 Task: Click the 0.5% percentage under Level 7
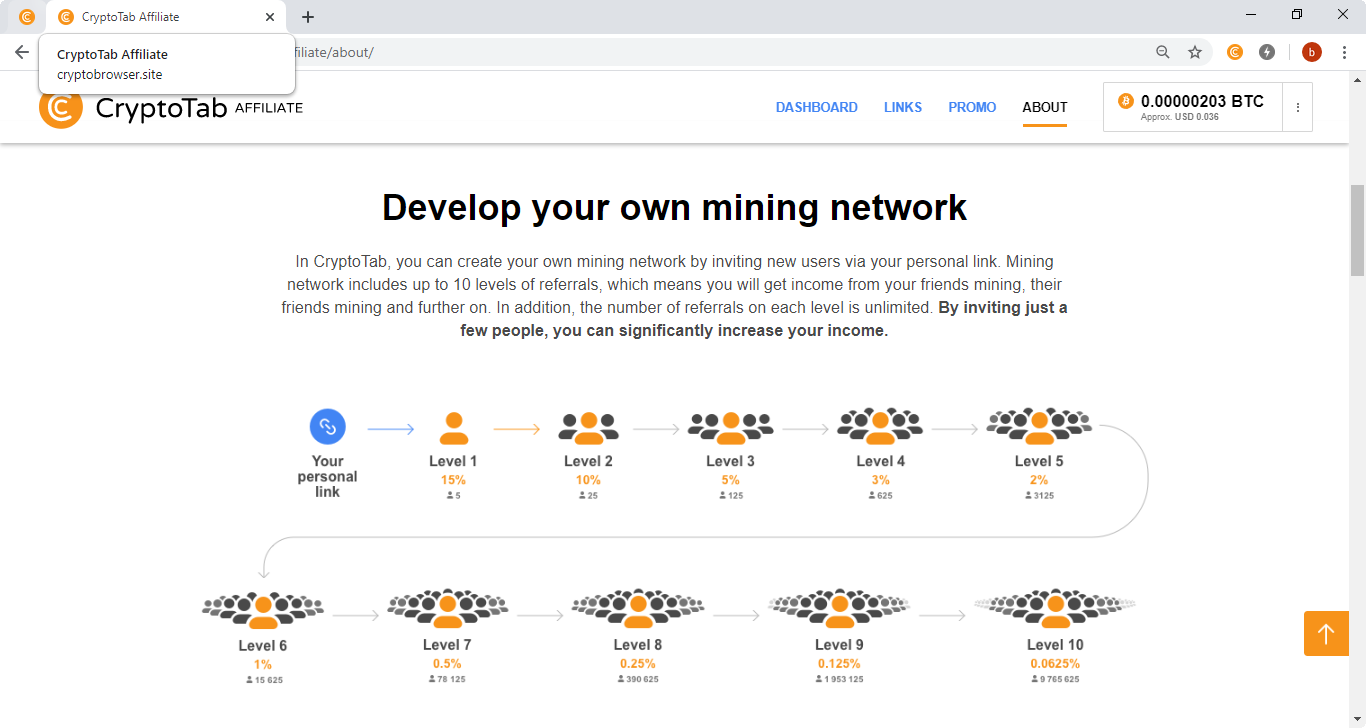click(x=447, y=664)
